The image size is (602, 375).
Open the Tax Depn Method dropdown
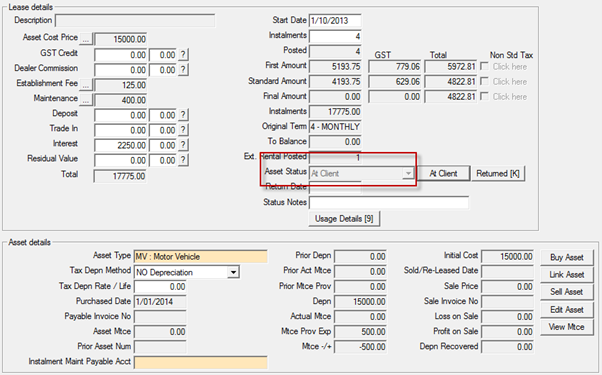click(x=233, y=272)
